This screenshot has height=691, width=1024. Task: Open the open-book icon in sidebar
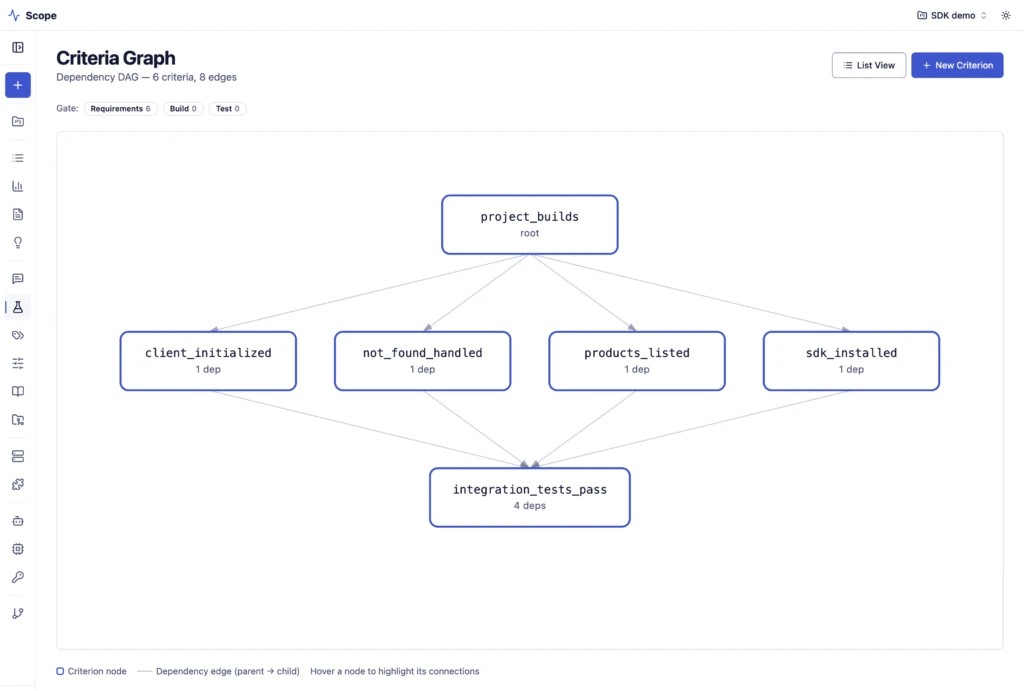[18, 391]
